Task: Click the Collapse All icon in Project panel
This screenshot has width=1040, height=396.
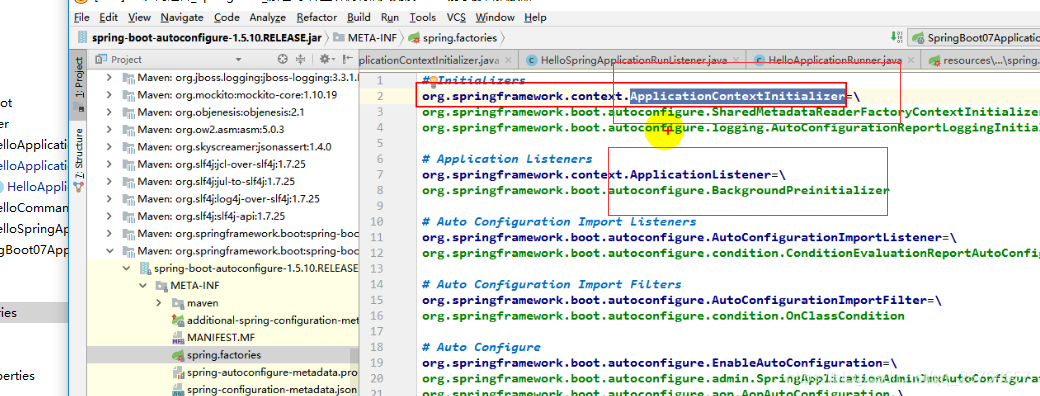Action: coord(300,59)
